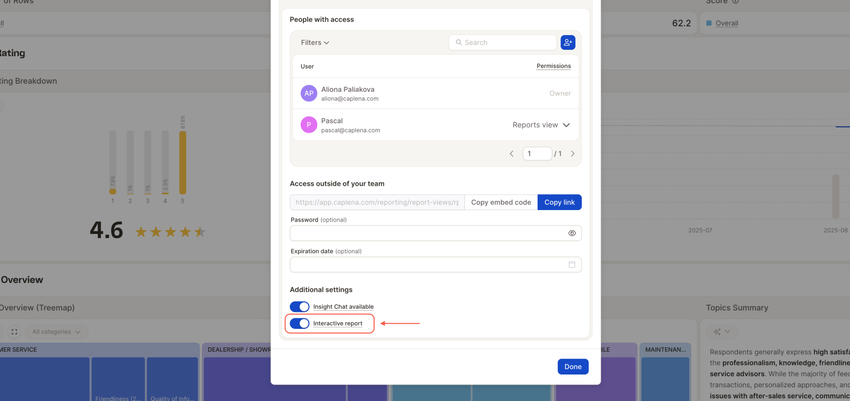Go to next page of users
The image size is (850, 401).
573,154
